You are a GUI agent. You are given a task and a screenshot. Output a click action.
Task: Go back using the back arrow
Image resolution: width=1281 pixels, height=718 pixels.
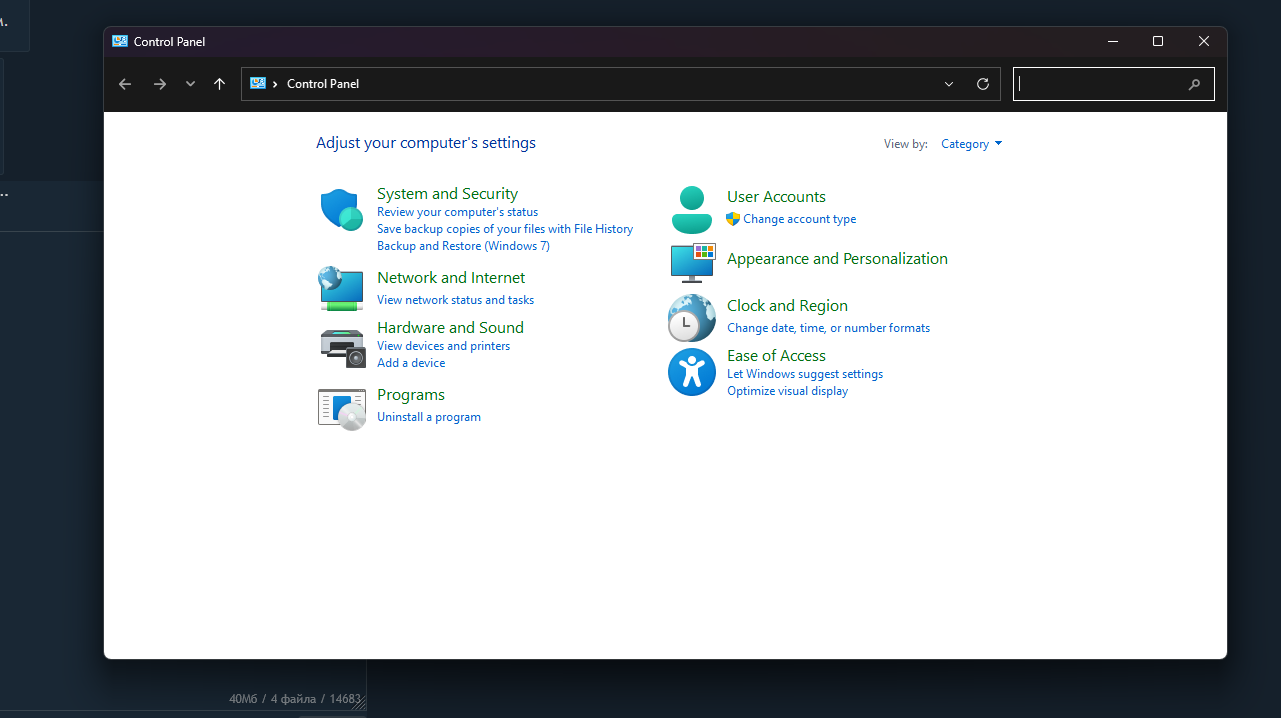125,84
